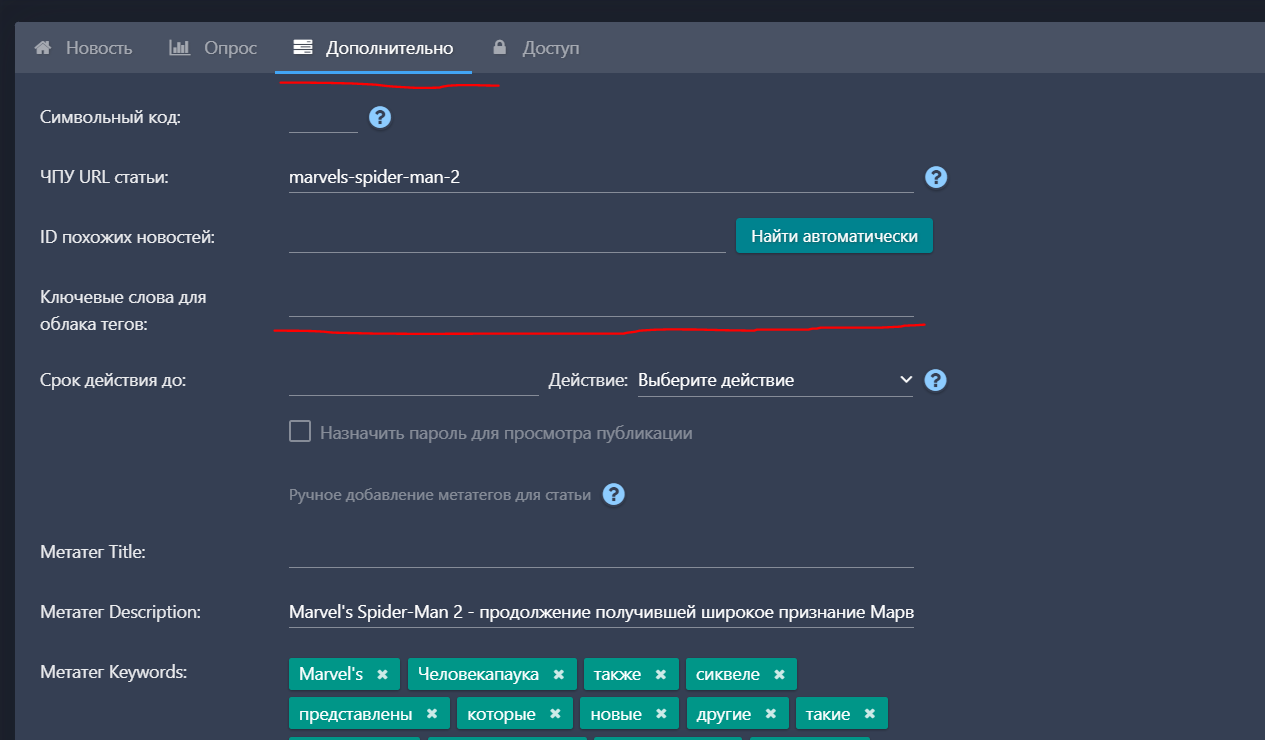Open the Опрос tab
The height and width of the screenshot is (740, 1265).
pyautogui.click(x=214, y=48)
